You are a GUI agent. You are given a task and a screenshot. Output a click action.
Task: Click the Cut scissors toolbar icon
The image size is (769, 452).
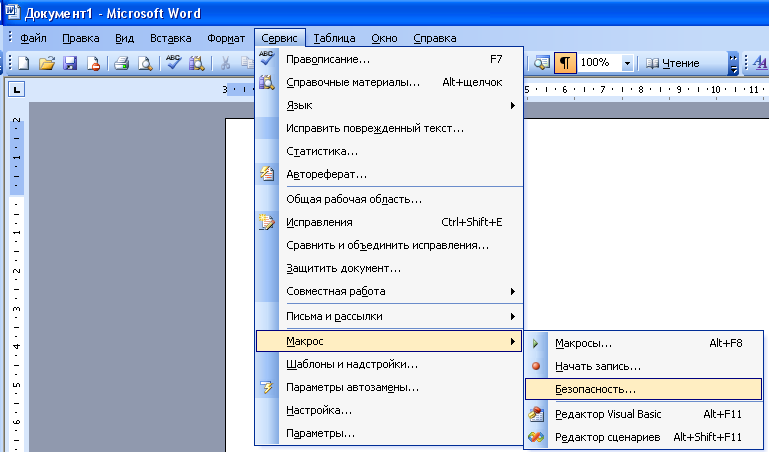click(x=225, y=63)
